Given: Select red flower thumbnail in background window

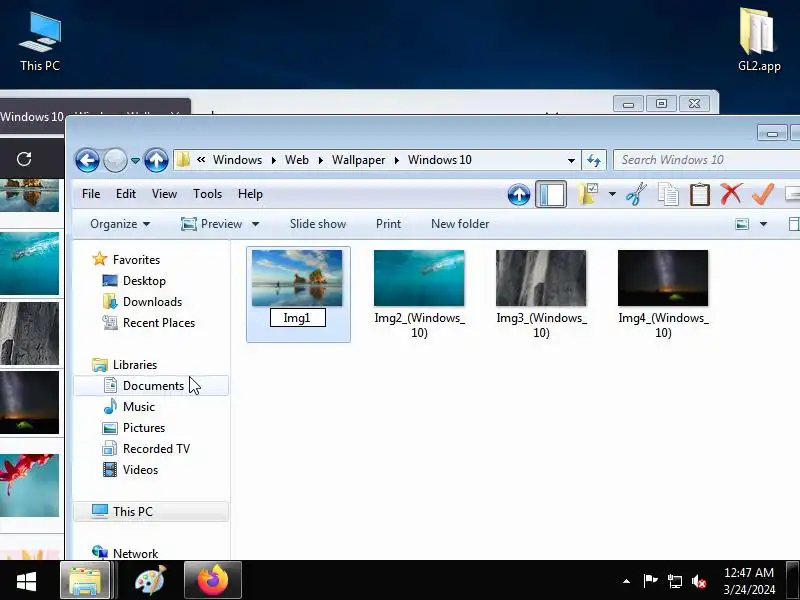Looking at the screenshot, I should (x=30, y=485).
